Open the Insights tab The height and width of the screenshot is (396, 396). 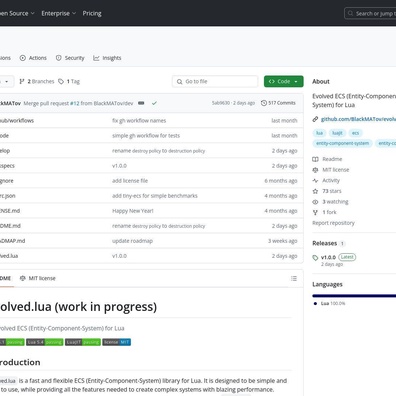[x=107, y=58]
